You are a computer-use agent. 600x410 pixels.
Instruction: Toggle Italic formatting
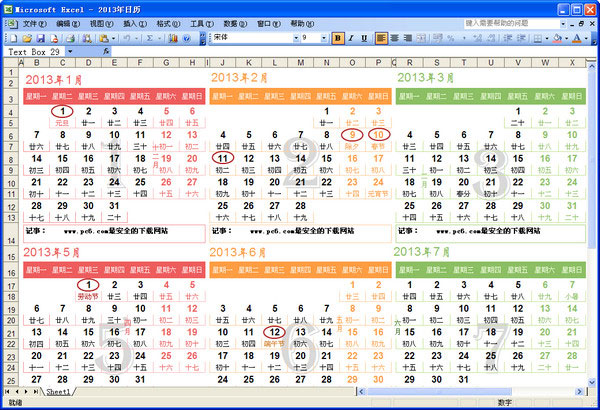[x=351, y=38]
